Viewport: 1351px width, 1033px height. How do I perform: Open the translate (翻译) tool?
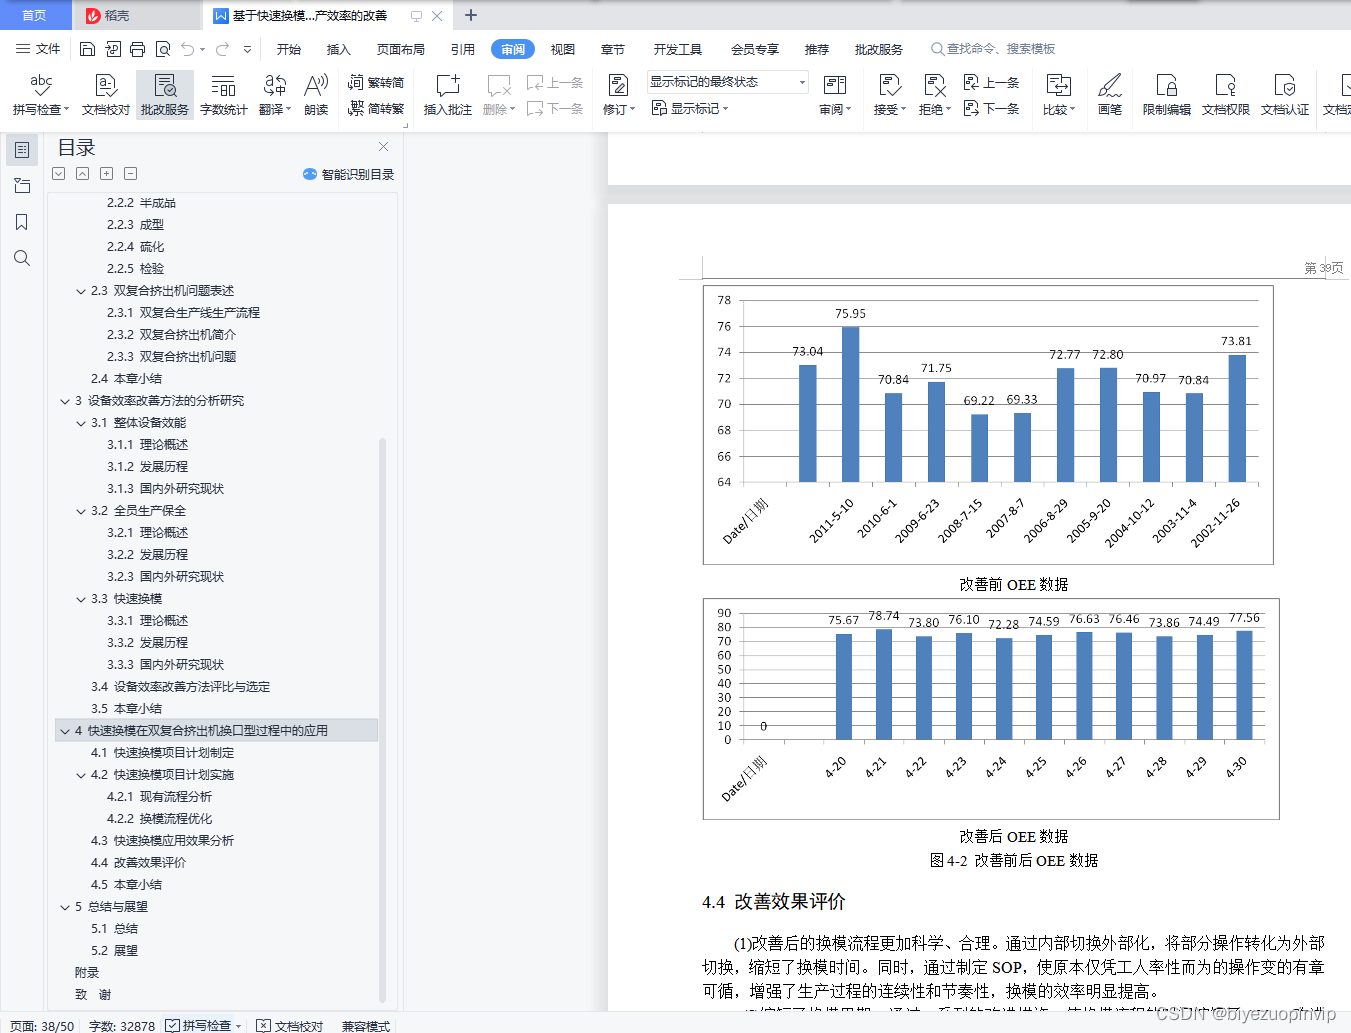[x=274, y=95]
